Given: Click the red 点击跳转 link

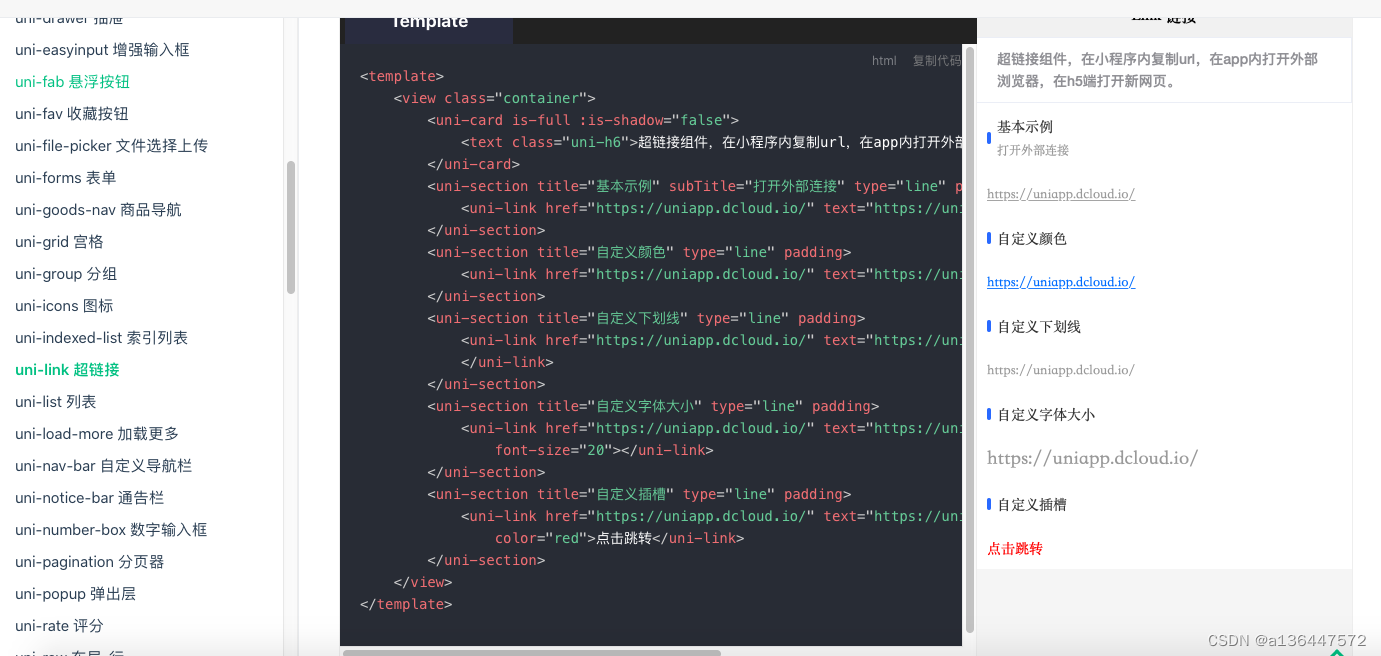Looking at the screenshot, I should click(1015, 549).
